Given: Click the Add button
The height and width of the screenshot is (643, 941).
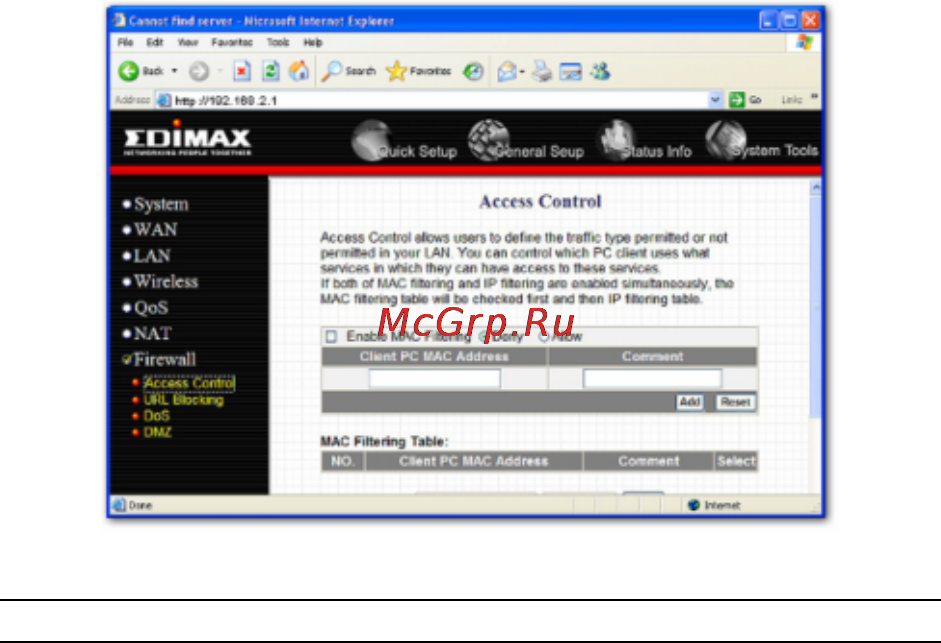Looking at the screenshot, I should [690, 402].
